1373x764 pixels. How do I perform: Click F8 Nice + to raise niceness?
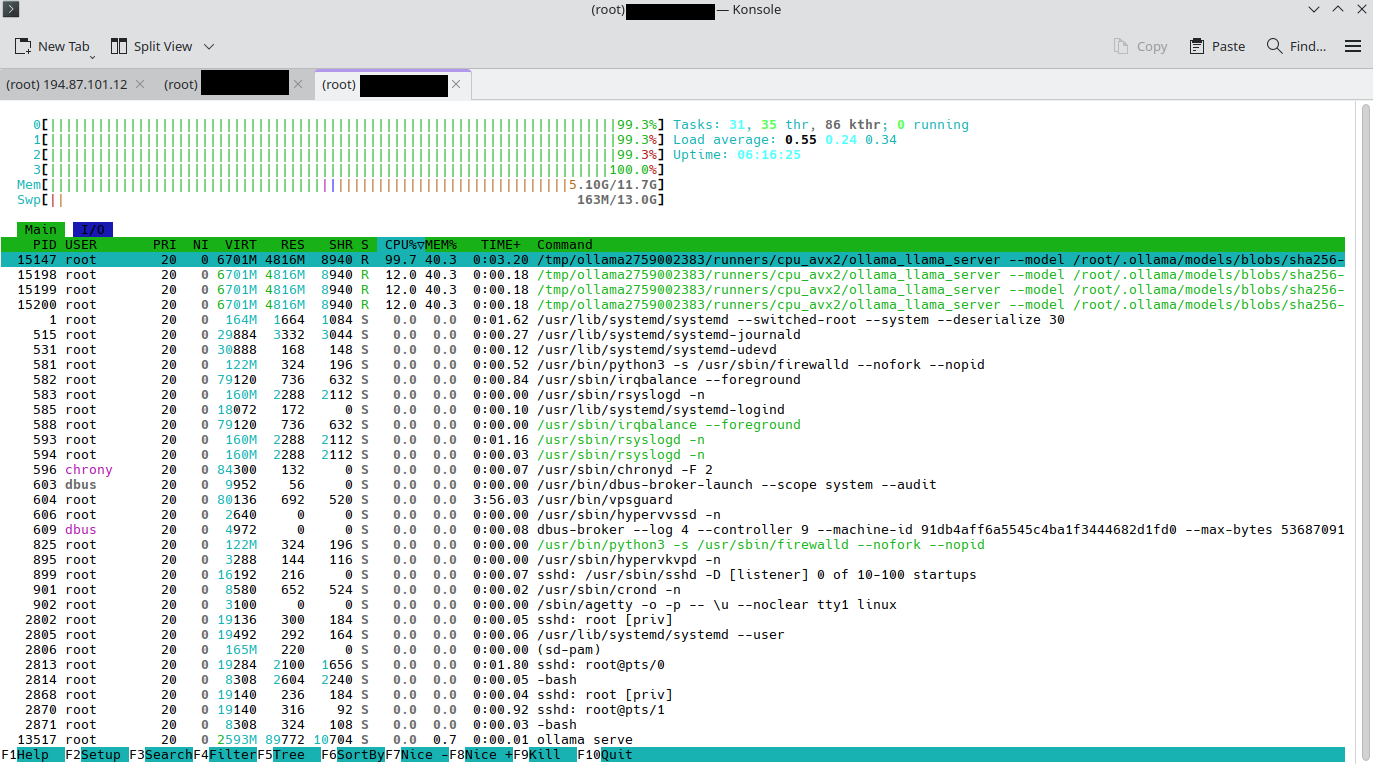[481, 755]
